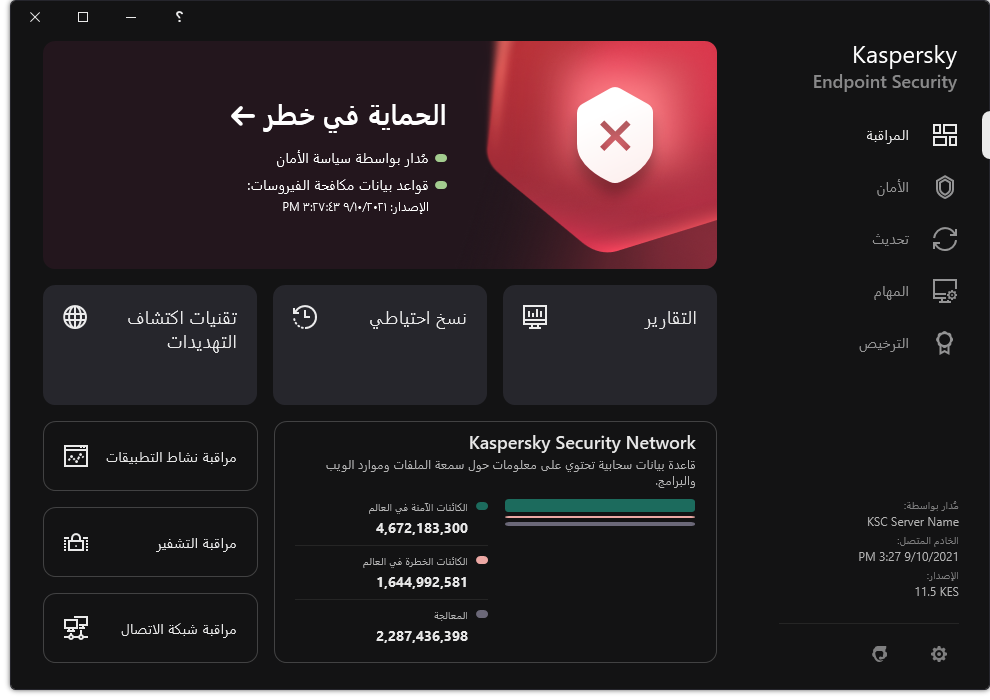This screenshot has height=700, width=990.
Task: Click the green safe-files progress bar
Action: [599, 506]
